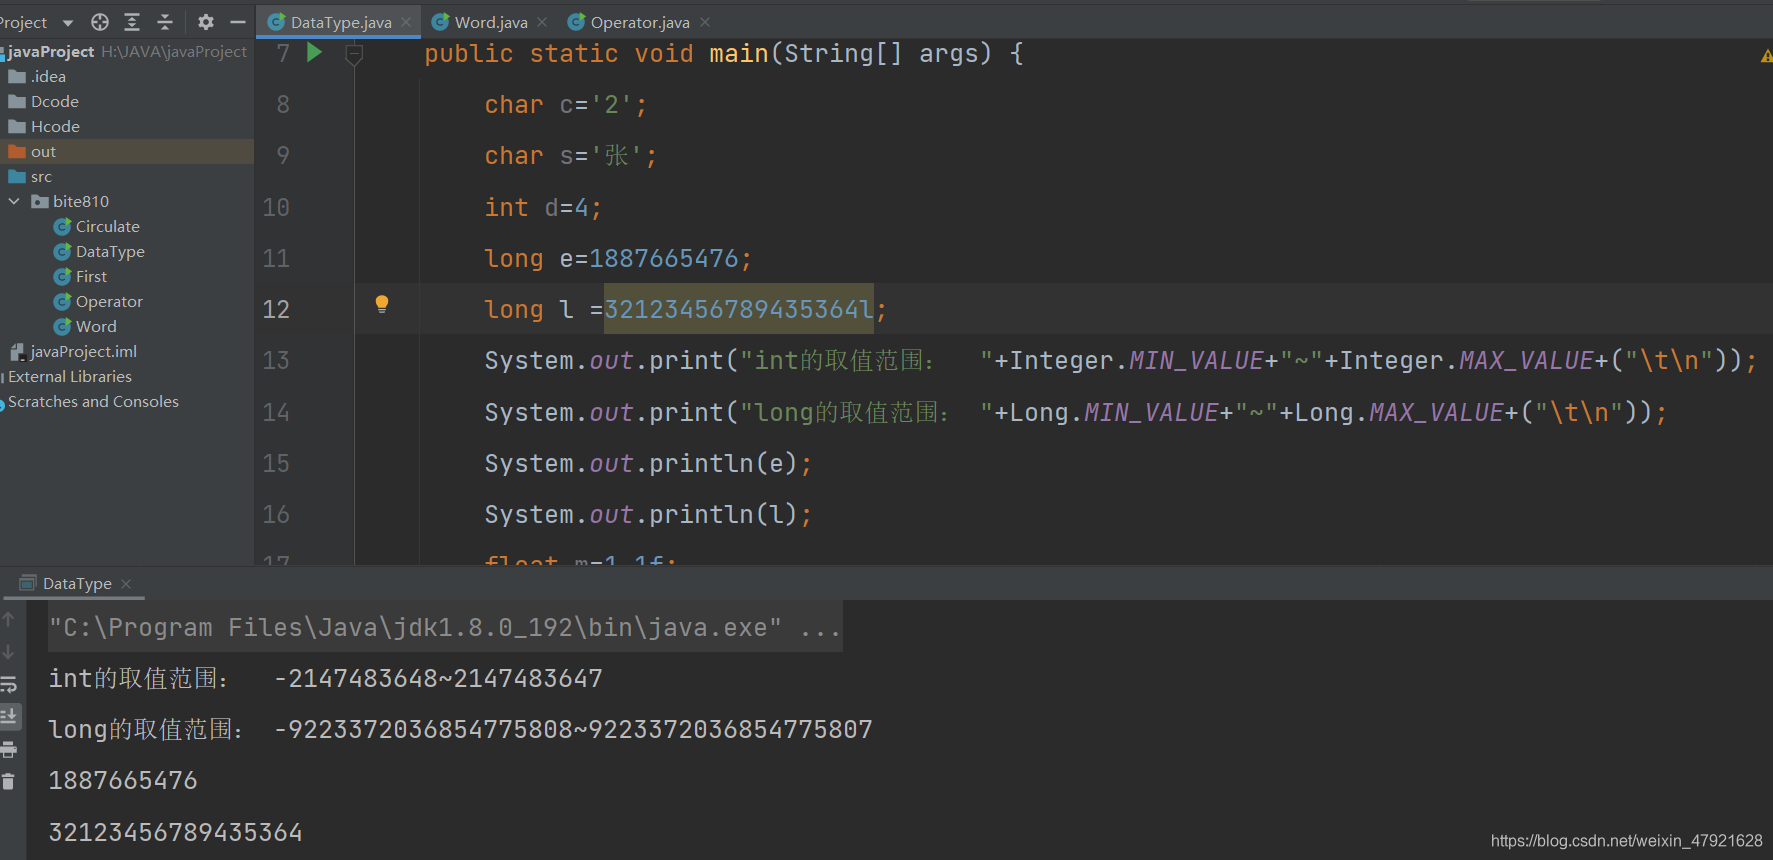Fold the main method gutter marker

click(353, 54)
